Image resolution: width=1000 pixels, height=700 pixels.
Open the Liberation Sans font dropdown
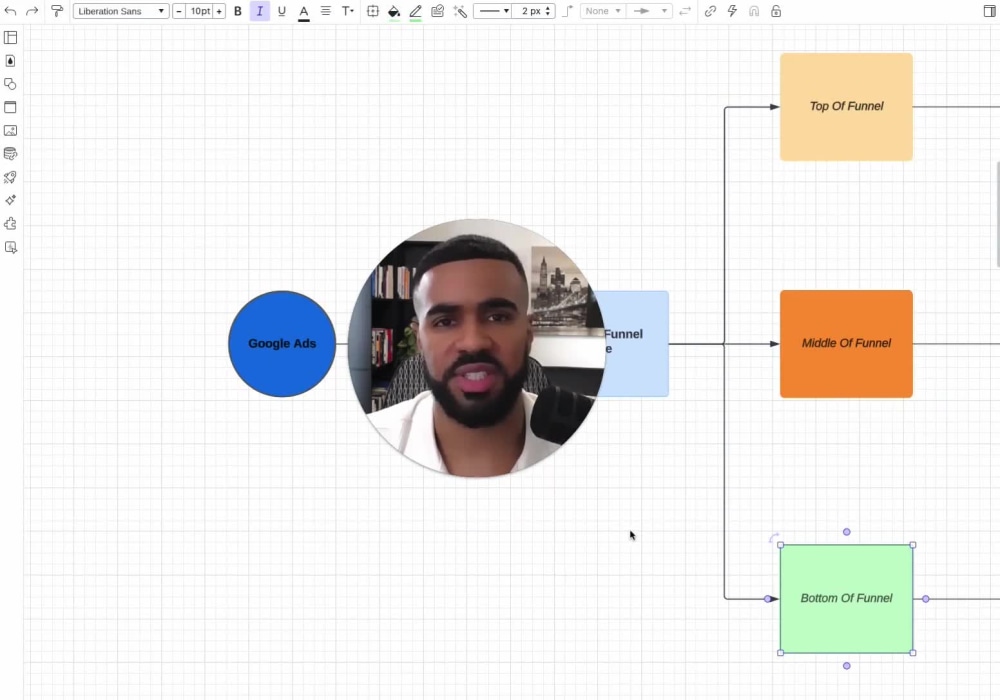point(121,11)
